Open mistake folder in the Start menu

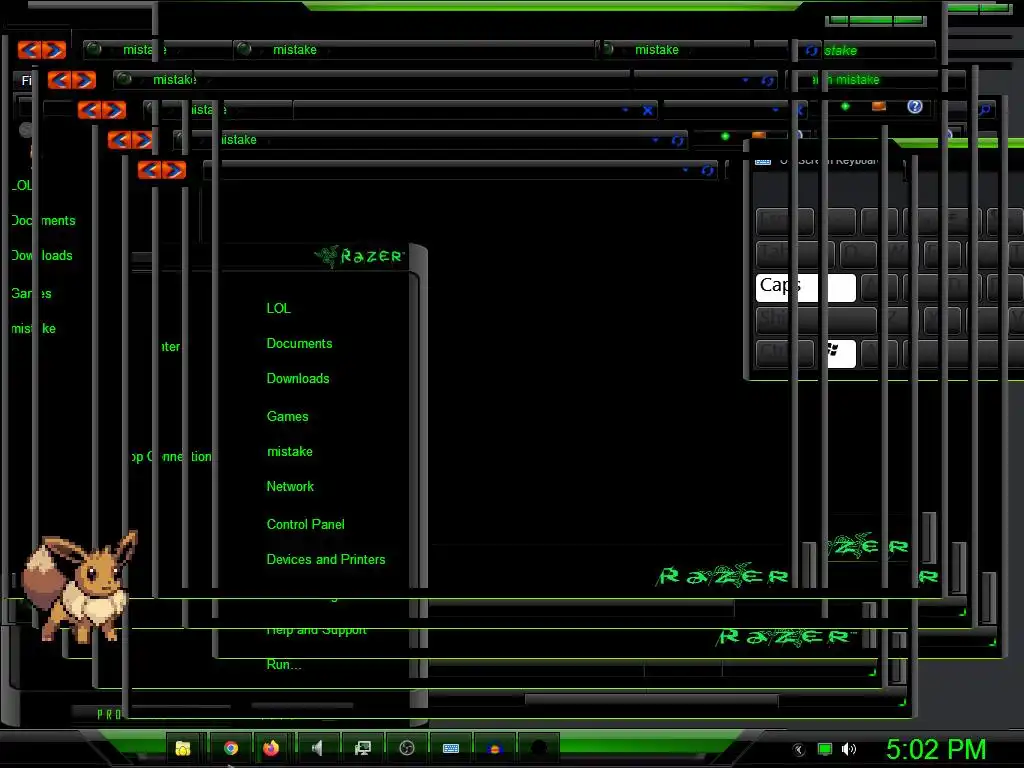[x=290, y=451]
